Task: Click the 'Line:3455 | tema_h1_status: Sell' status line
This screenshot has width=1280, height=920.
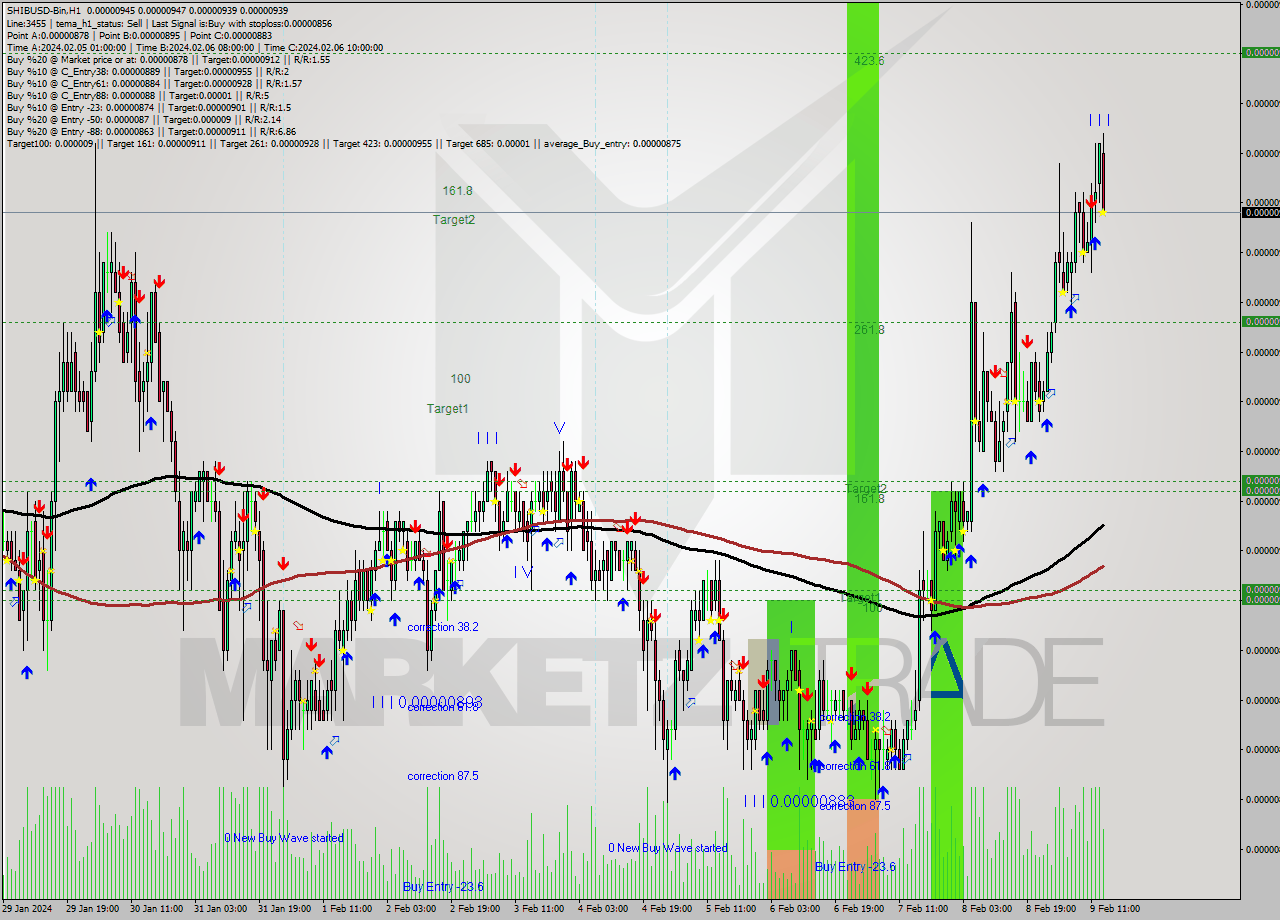Action: pyautogui.click(x=169, y=23)
